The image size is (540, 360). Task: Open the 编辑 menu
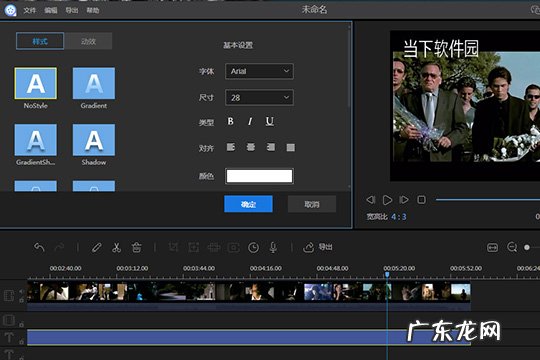51,10
